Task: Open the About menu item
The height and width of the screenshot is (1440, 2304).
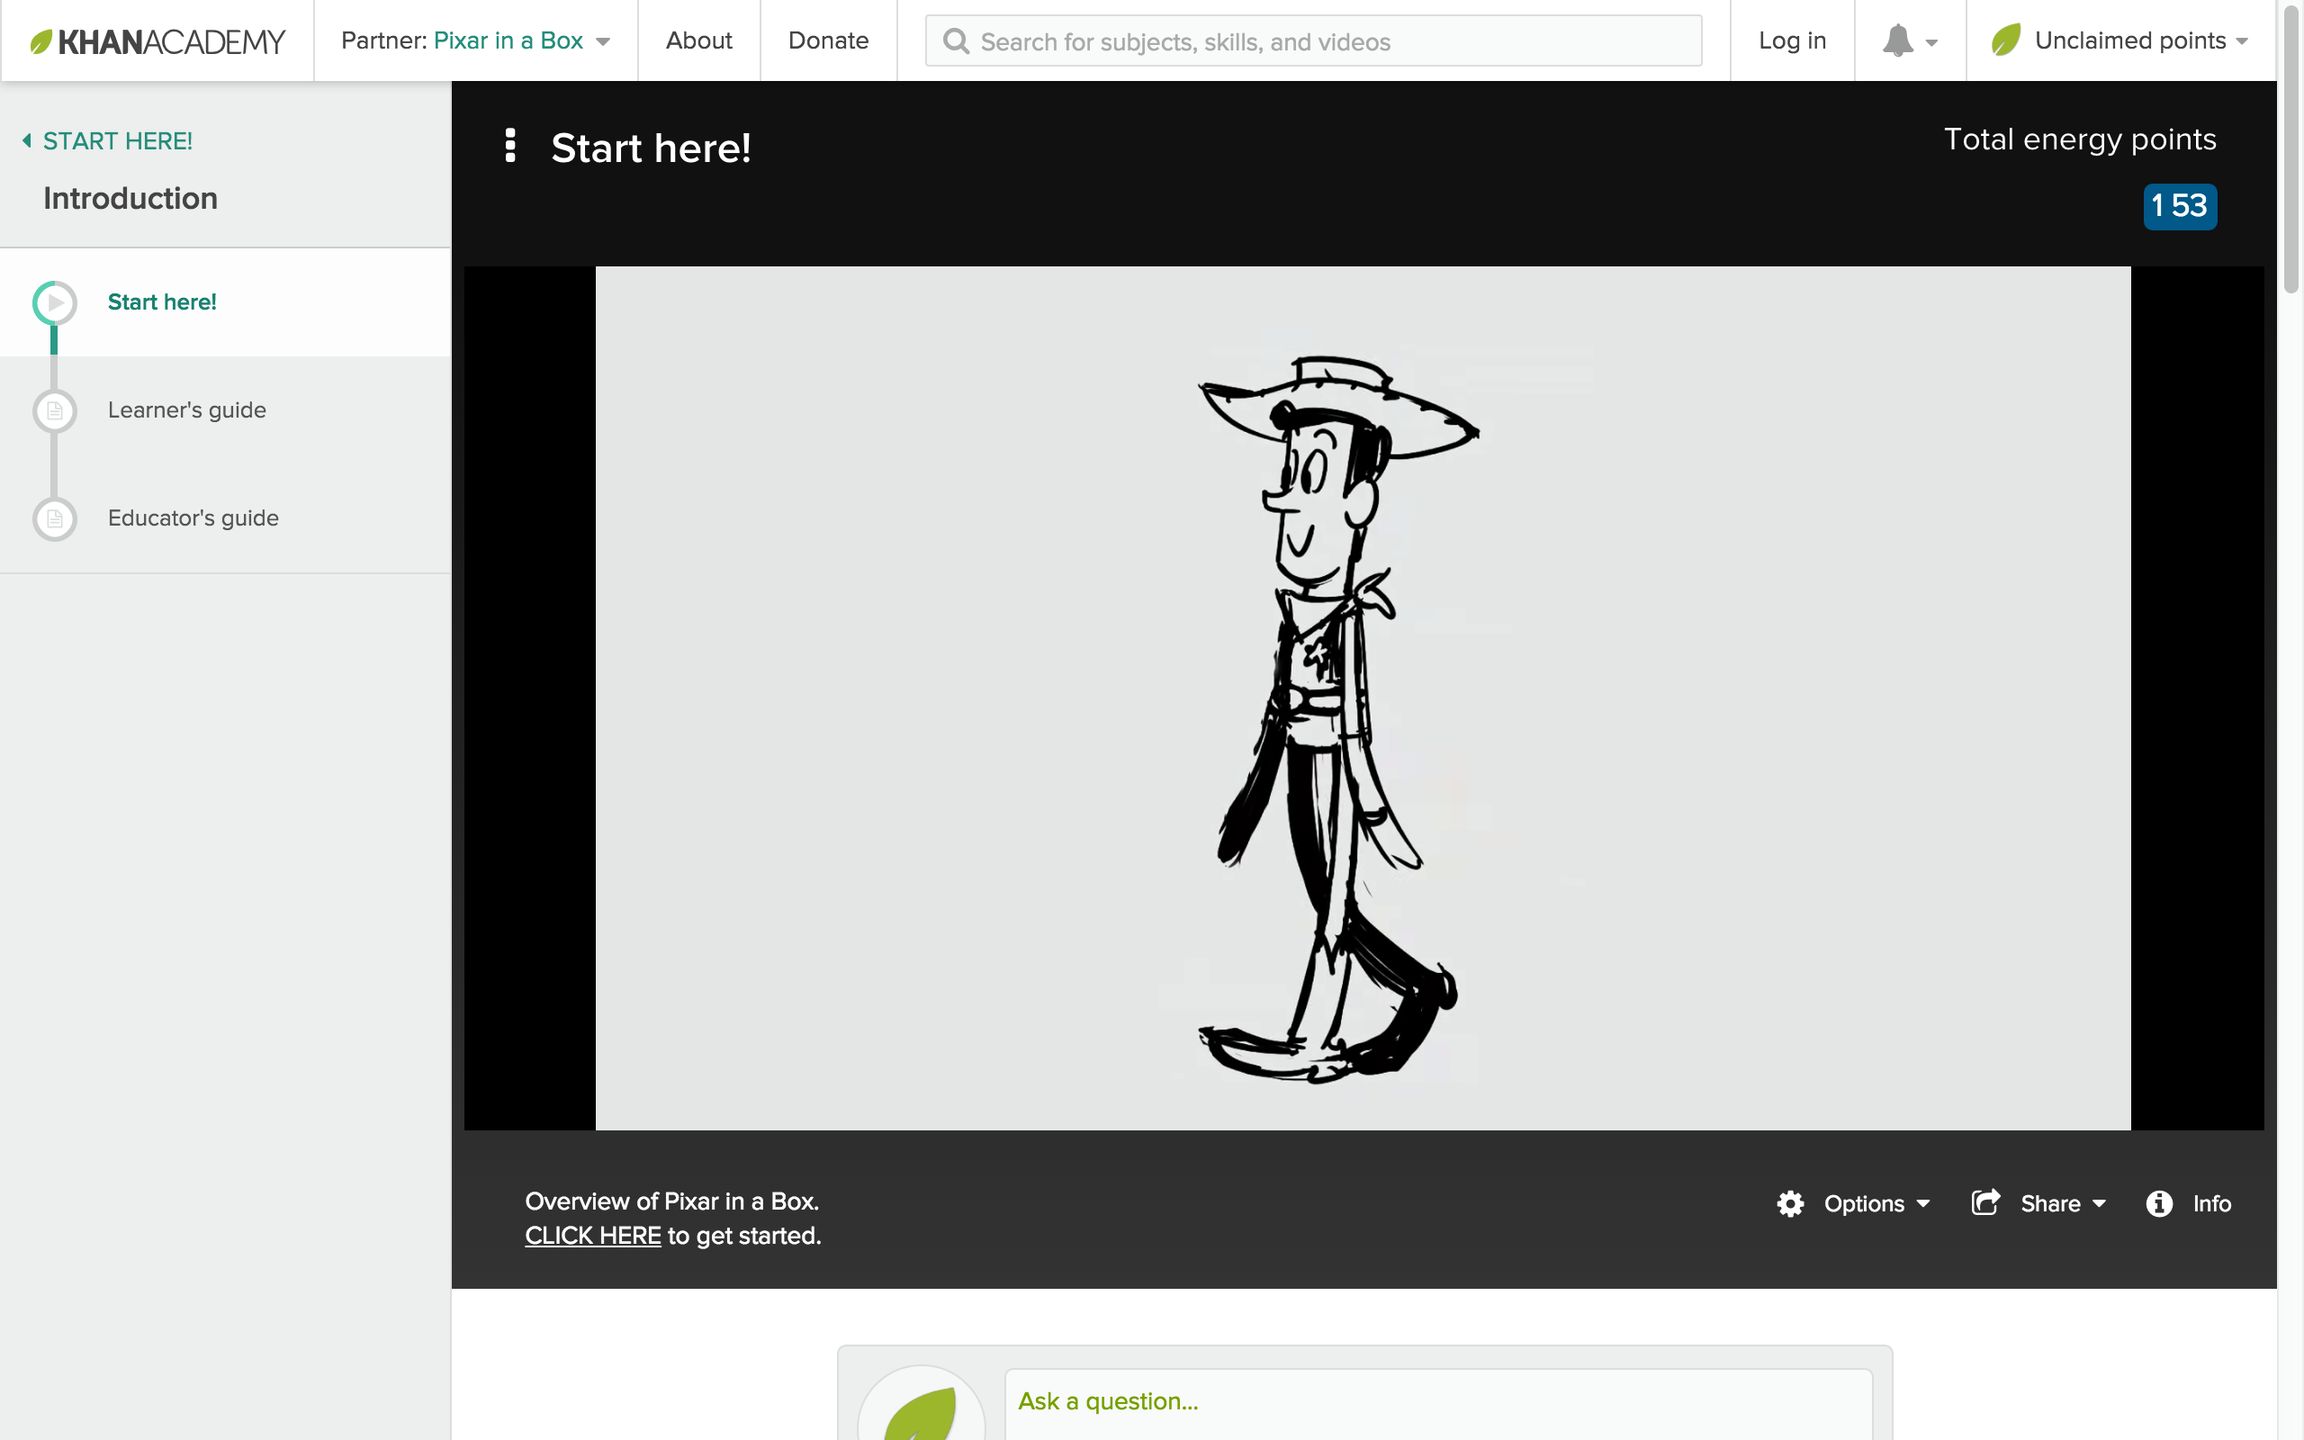Action: pyautogui.click(x=699, y=41)
